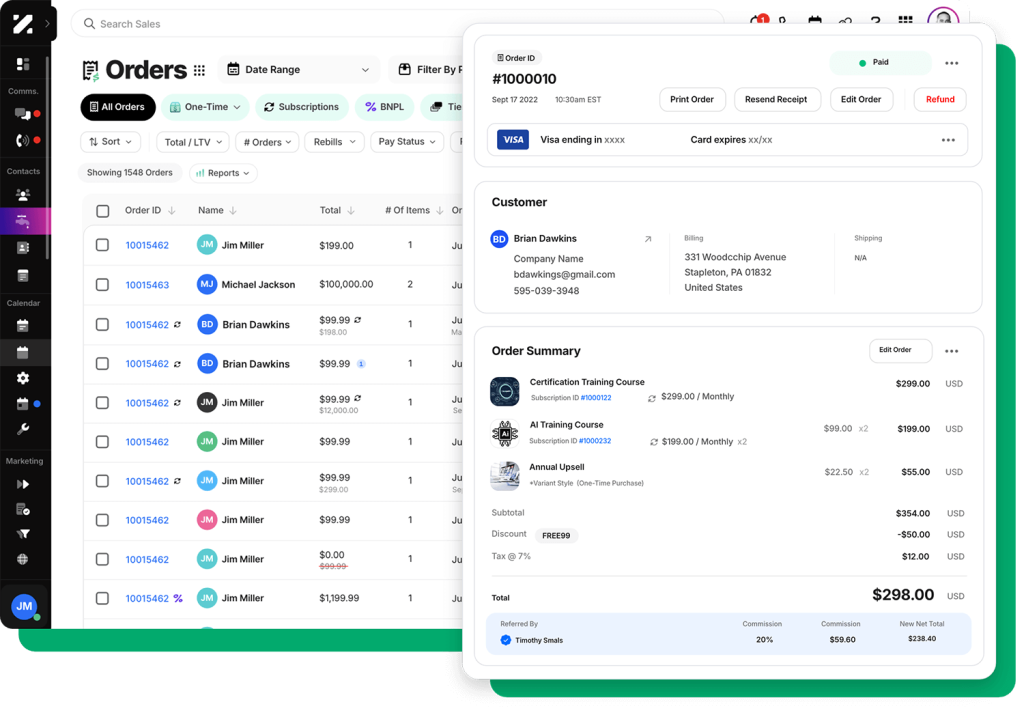Viewport: 1024px width, 715px height.
Task: Click the Search Sales field
Action: coord(397,24)
